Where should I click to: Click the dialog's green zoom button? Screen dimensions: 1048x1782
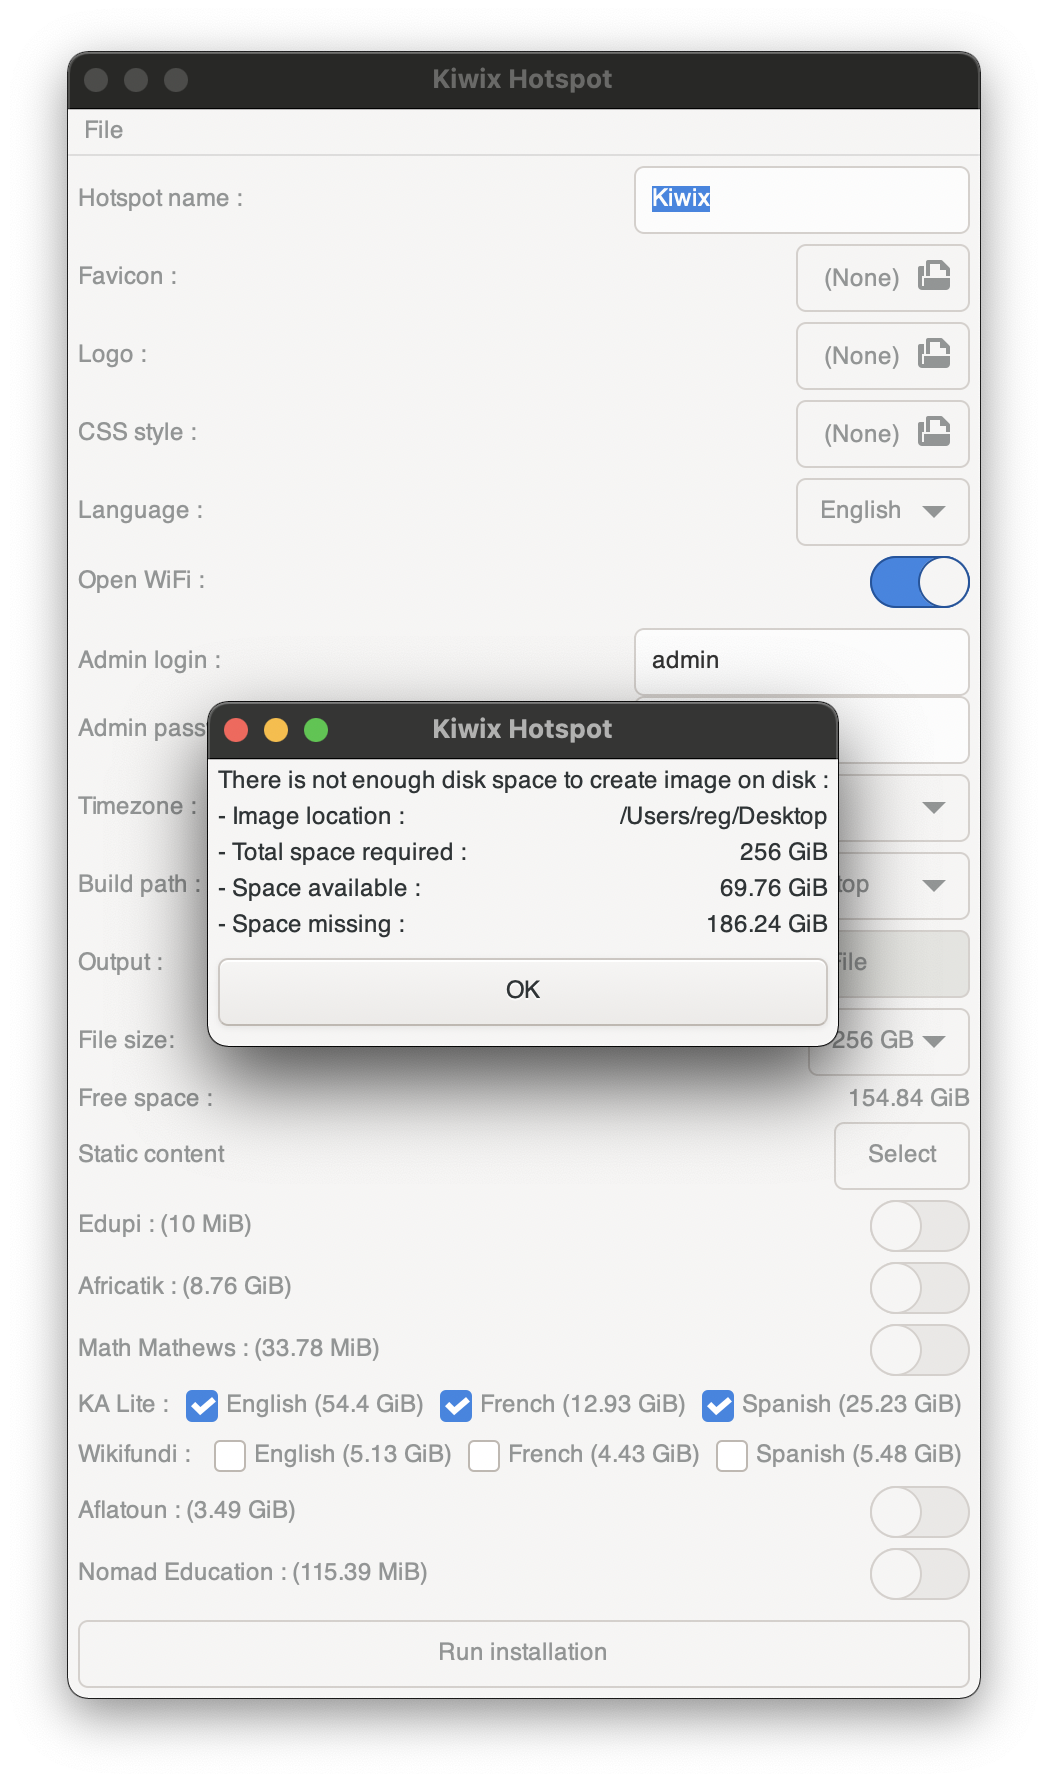click(x=316, y=730)
